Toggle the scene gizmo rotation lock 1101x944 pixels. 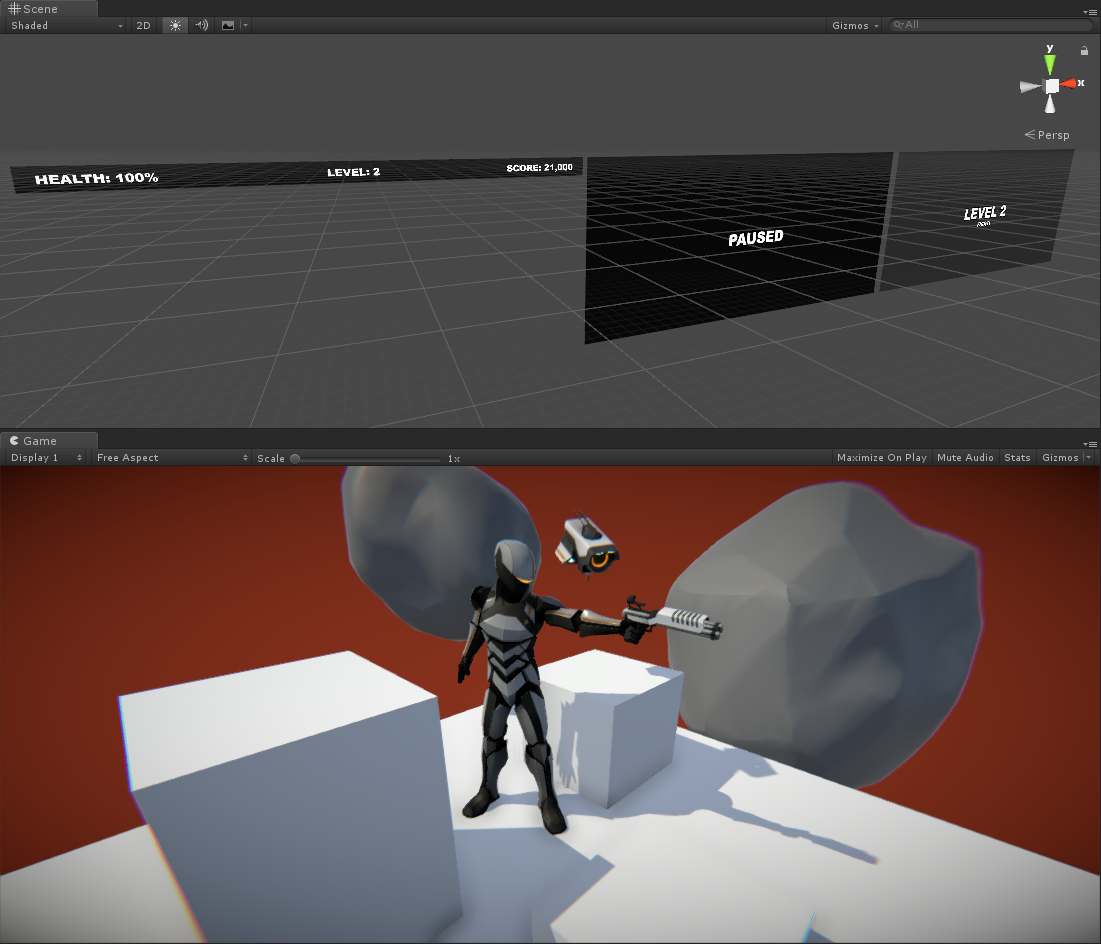point(1084,50)
